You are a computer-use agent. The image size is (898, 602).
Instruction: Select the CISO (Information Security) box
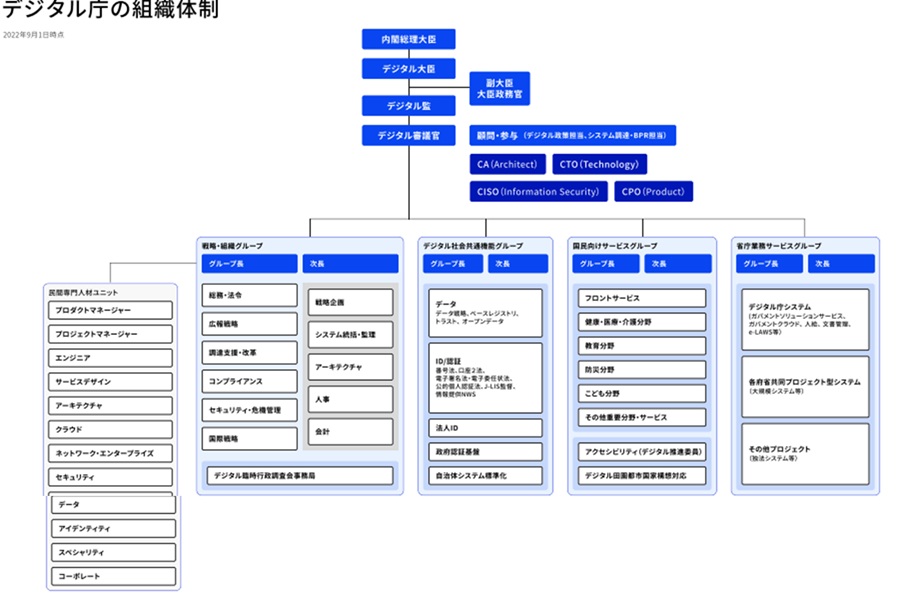click(538, 191)
